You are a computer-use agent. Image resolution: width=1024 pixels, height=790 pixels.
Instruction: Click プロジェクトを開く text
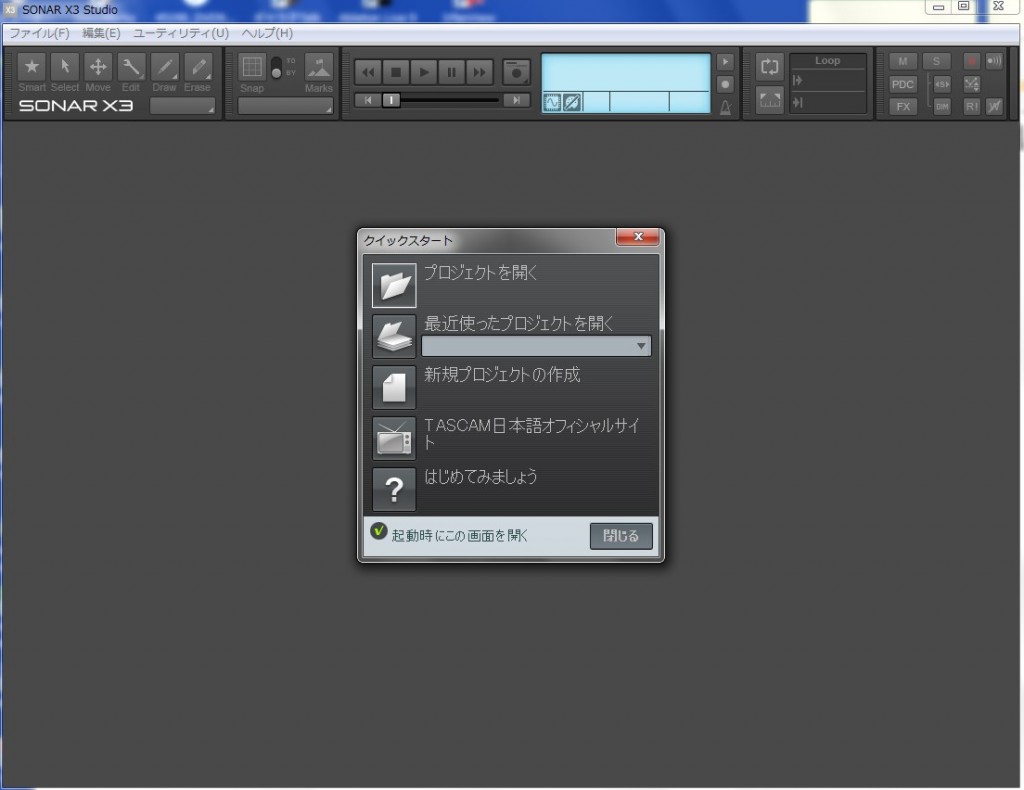(480, 272)
